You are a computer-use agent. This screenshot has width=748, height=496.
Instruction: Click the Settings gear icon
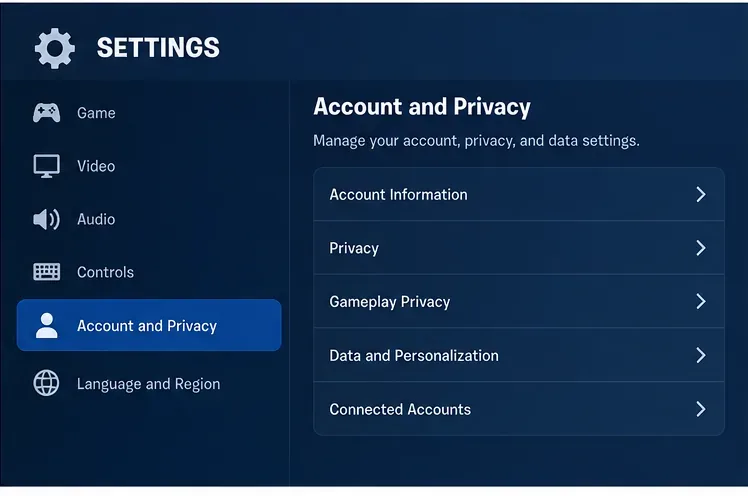(55, 48)
